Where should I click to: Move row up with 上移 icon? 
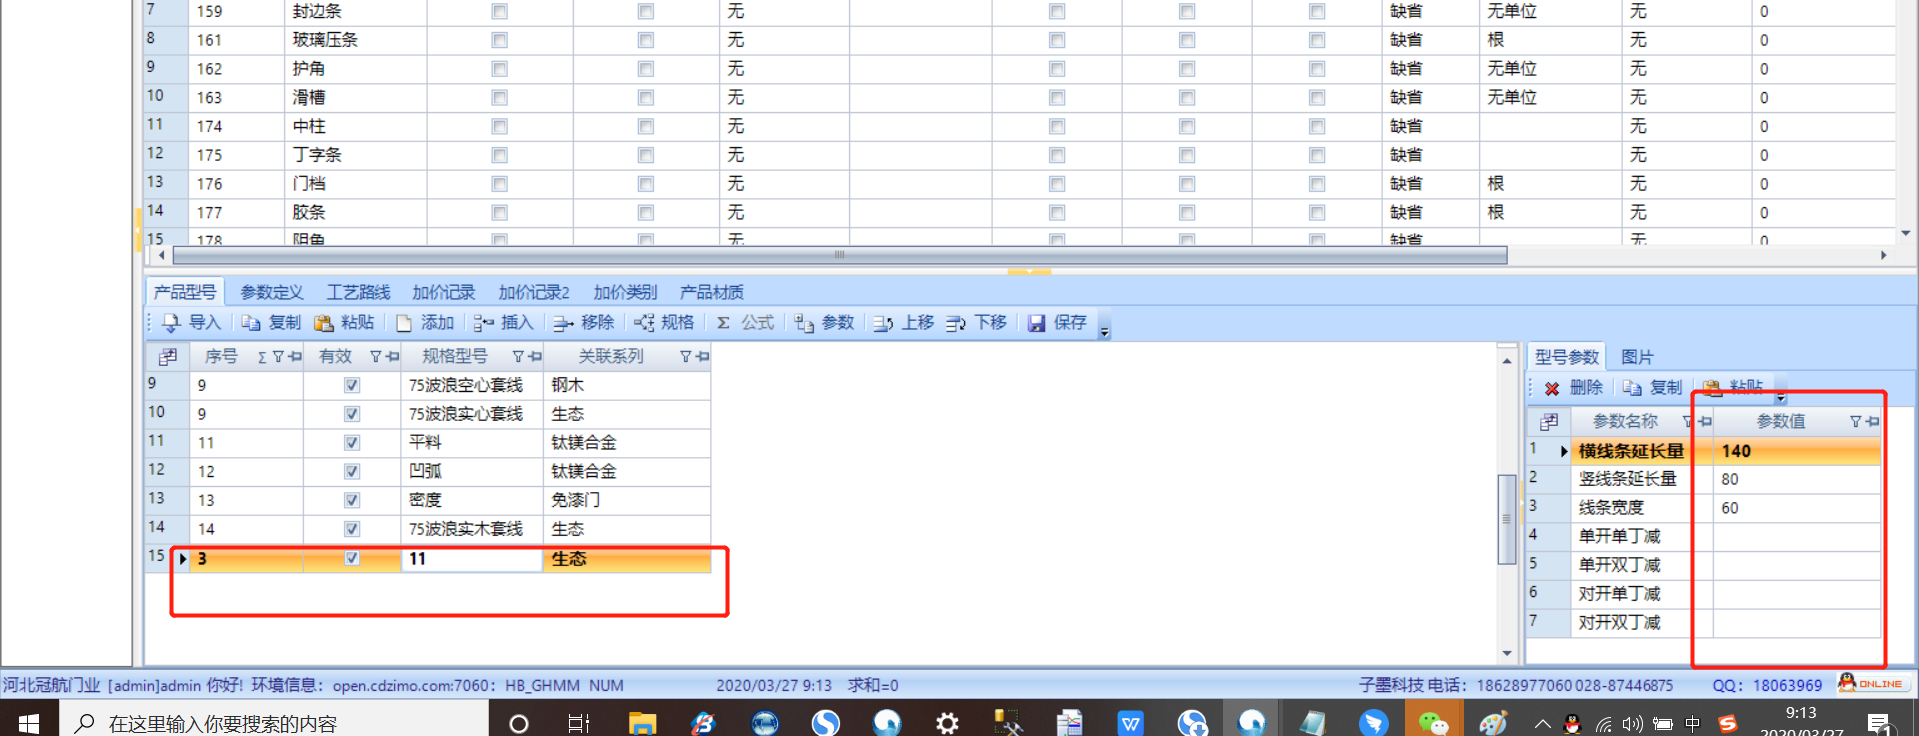[883, 323]
